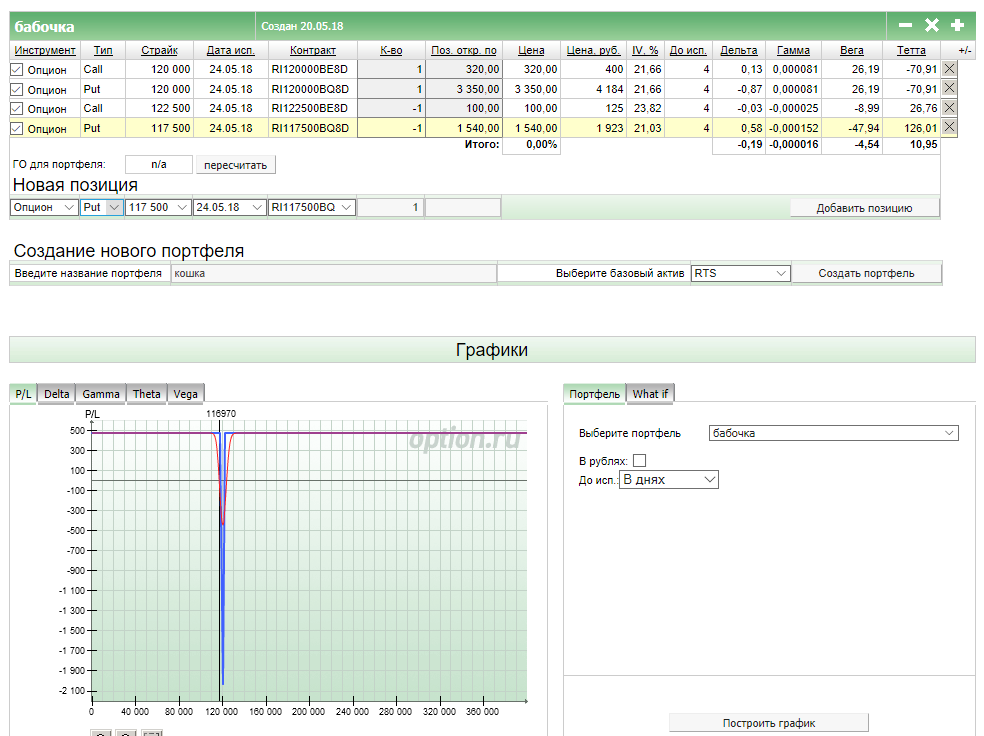Uncheck the Call 122 500 option row checkbox

click(x=16, y=108)
